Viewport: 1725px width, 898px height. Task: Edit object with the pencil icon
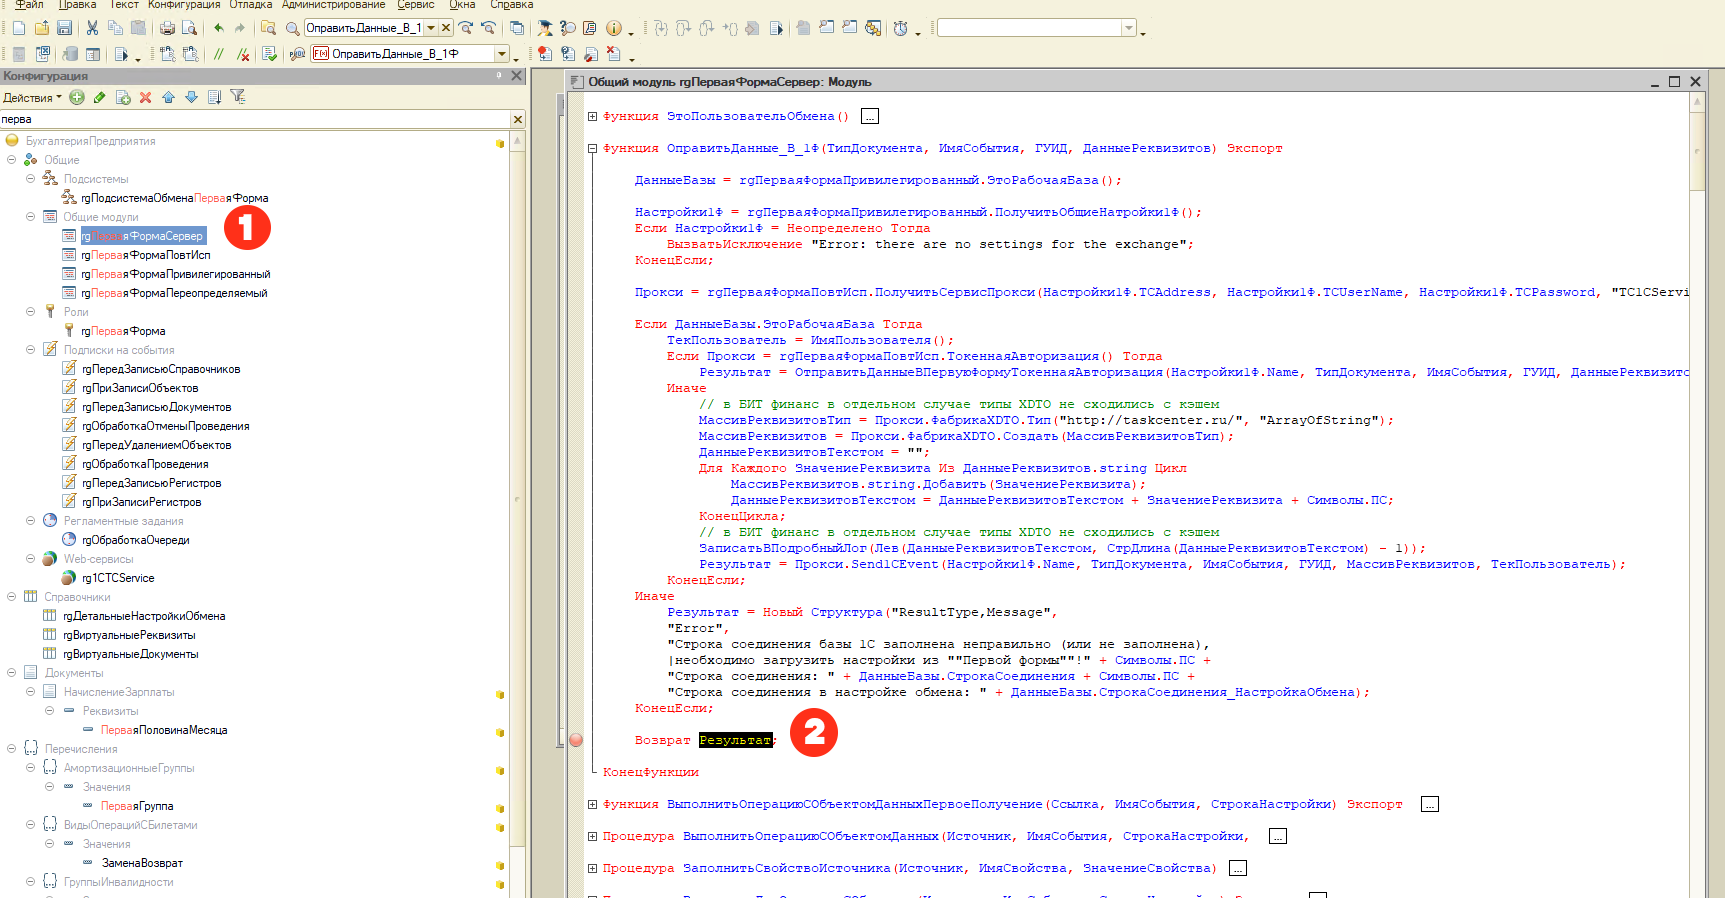99,97
